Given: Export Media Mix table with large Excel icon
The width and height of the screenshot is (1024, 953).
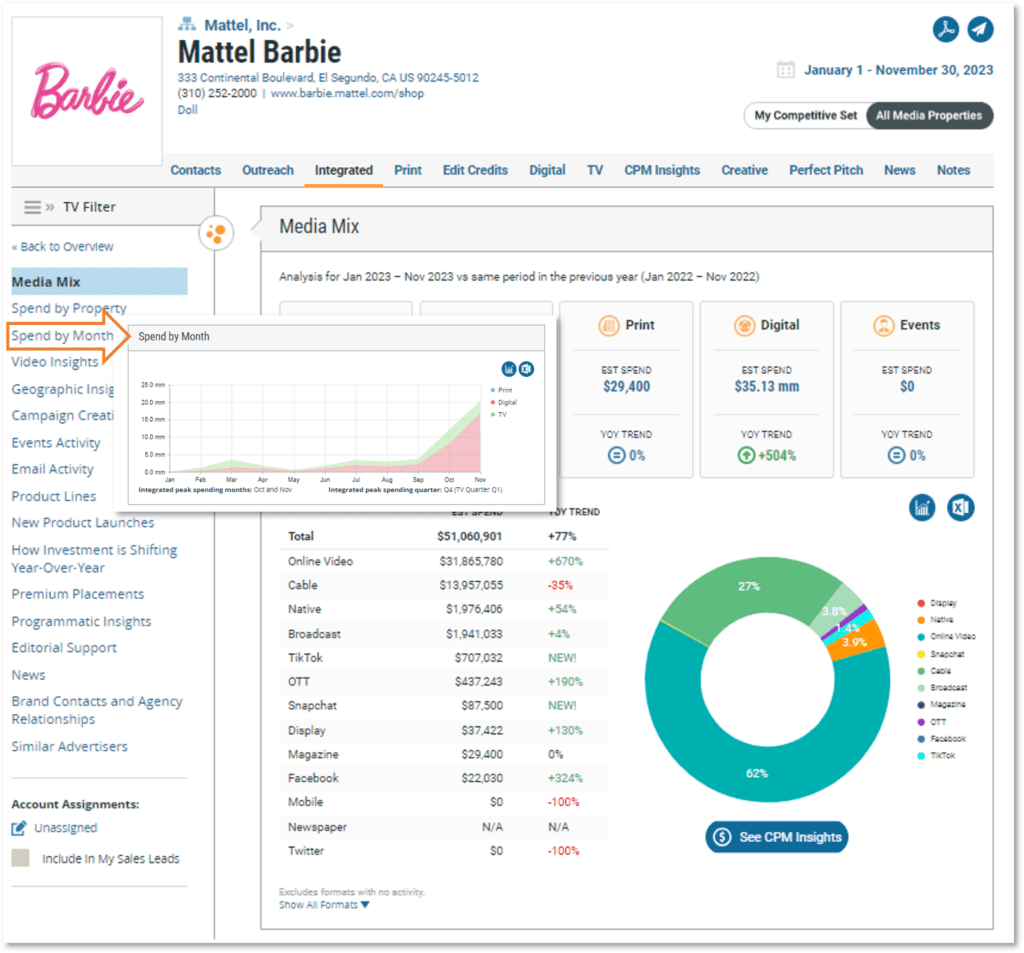Looking at the screenshot, I should coord(960,508).
